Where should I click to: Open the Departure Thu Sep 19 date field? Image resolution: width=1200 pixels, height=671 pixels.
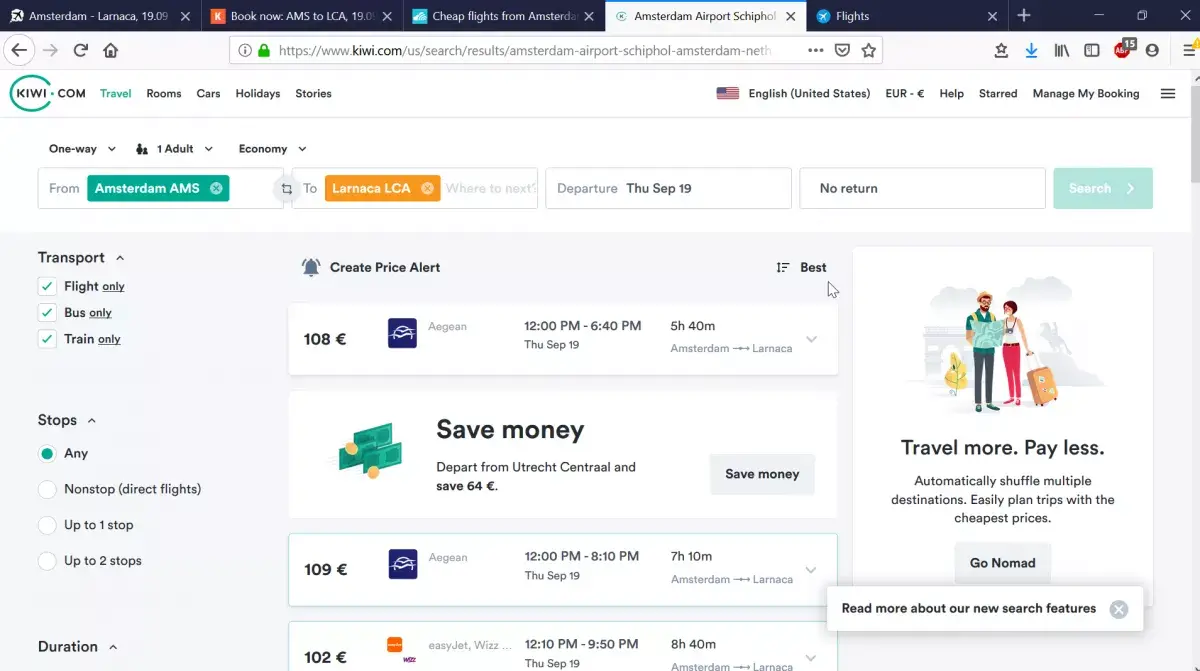[668, 188]
